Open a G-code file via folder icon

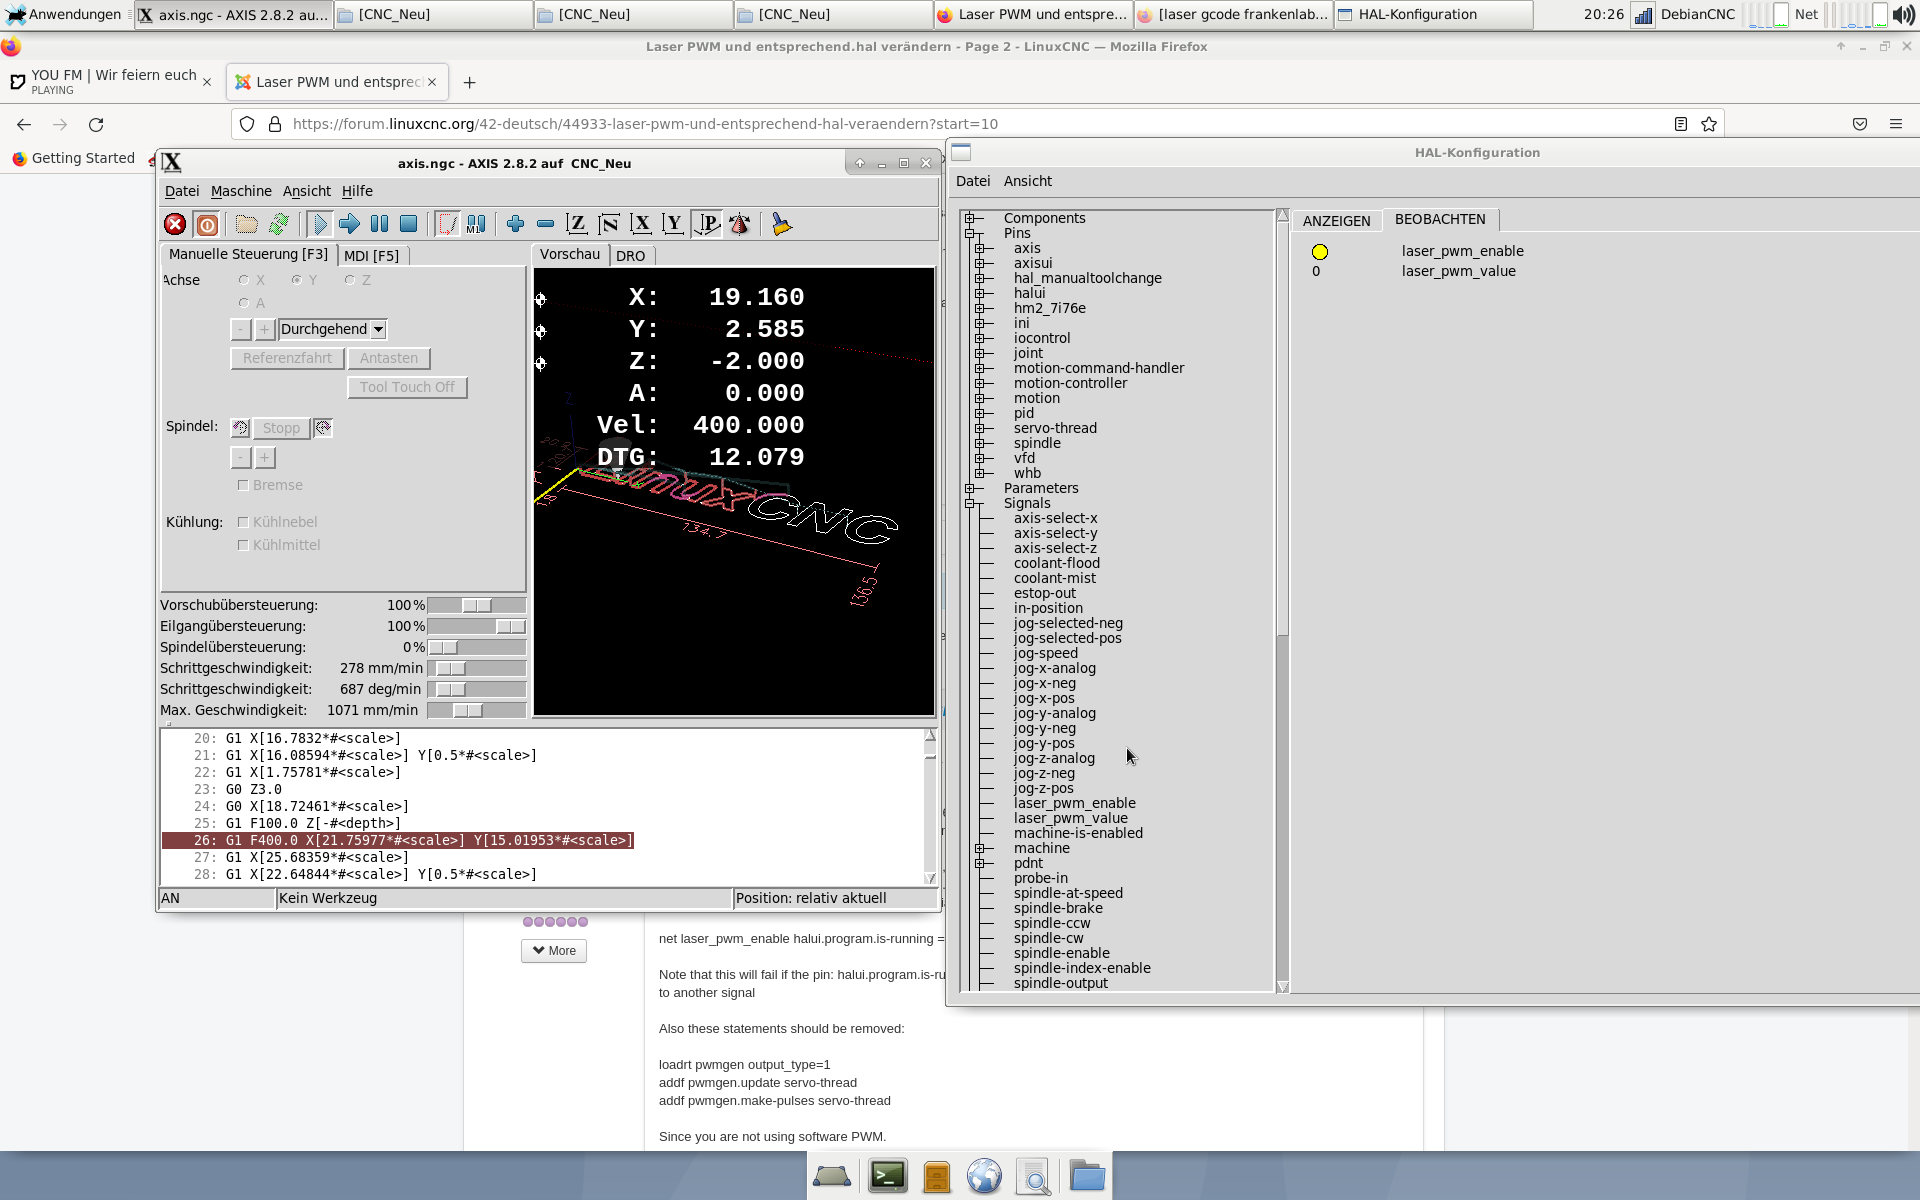click(246, 224)
